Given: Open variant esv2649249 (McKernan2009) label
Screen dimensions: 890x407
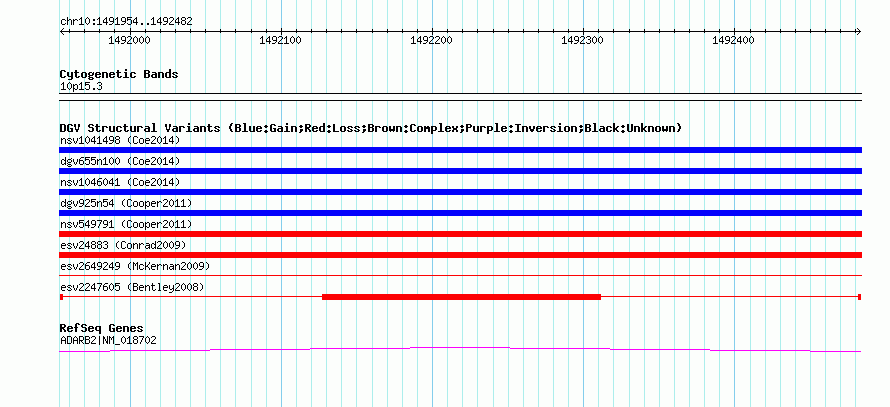Looking at the screenshot, I should pos(135,266).
